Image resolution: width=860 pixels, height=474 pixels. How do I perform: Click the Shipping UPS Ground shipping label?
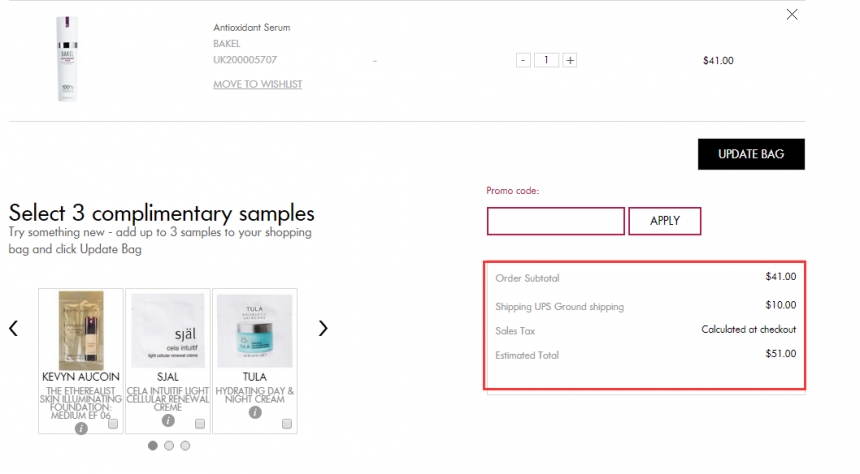tap(559, 307)
